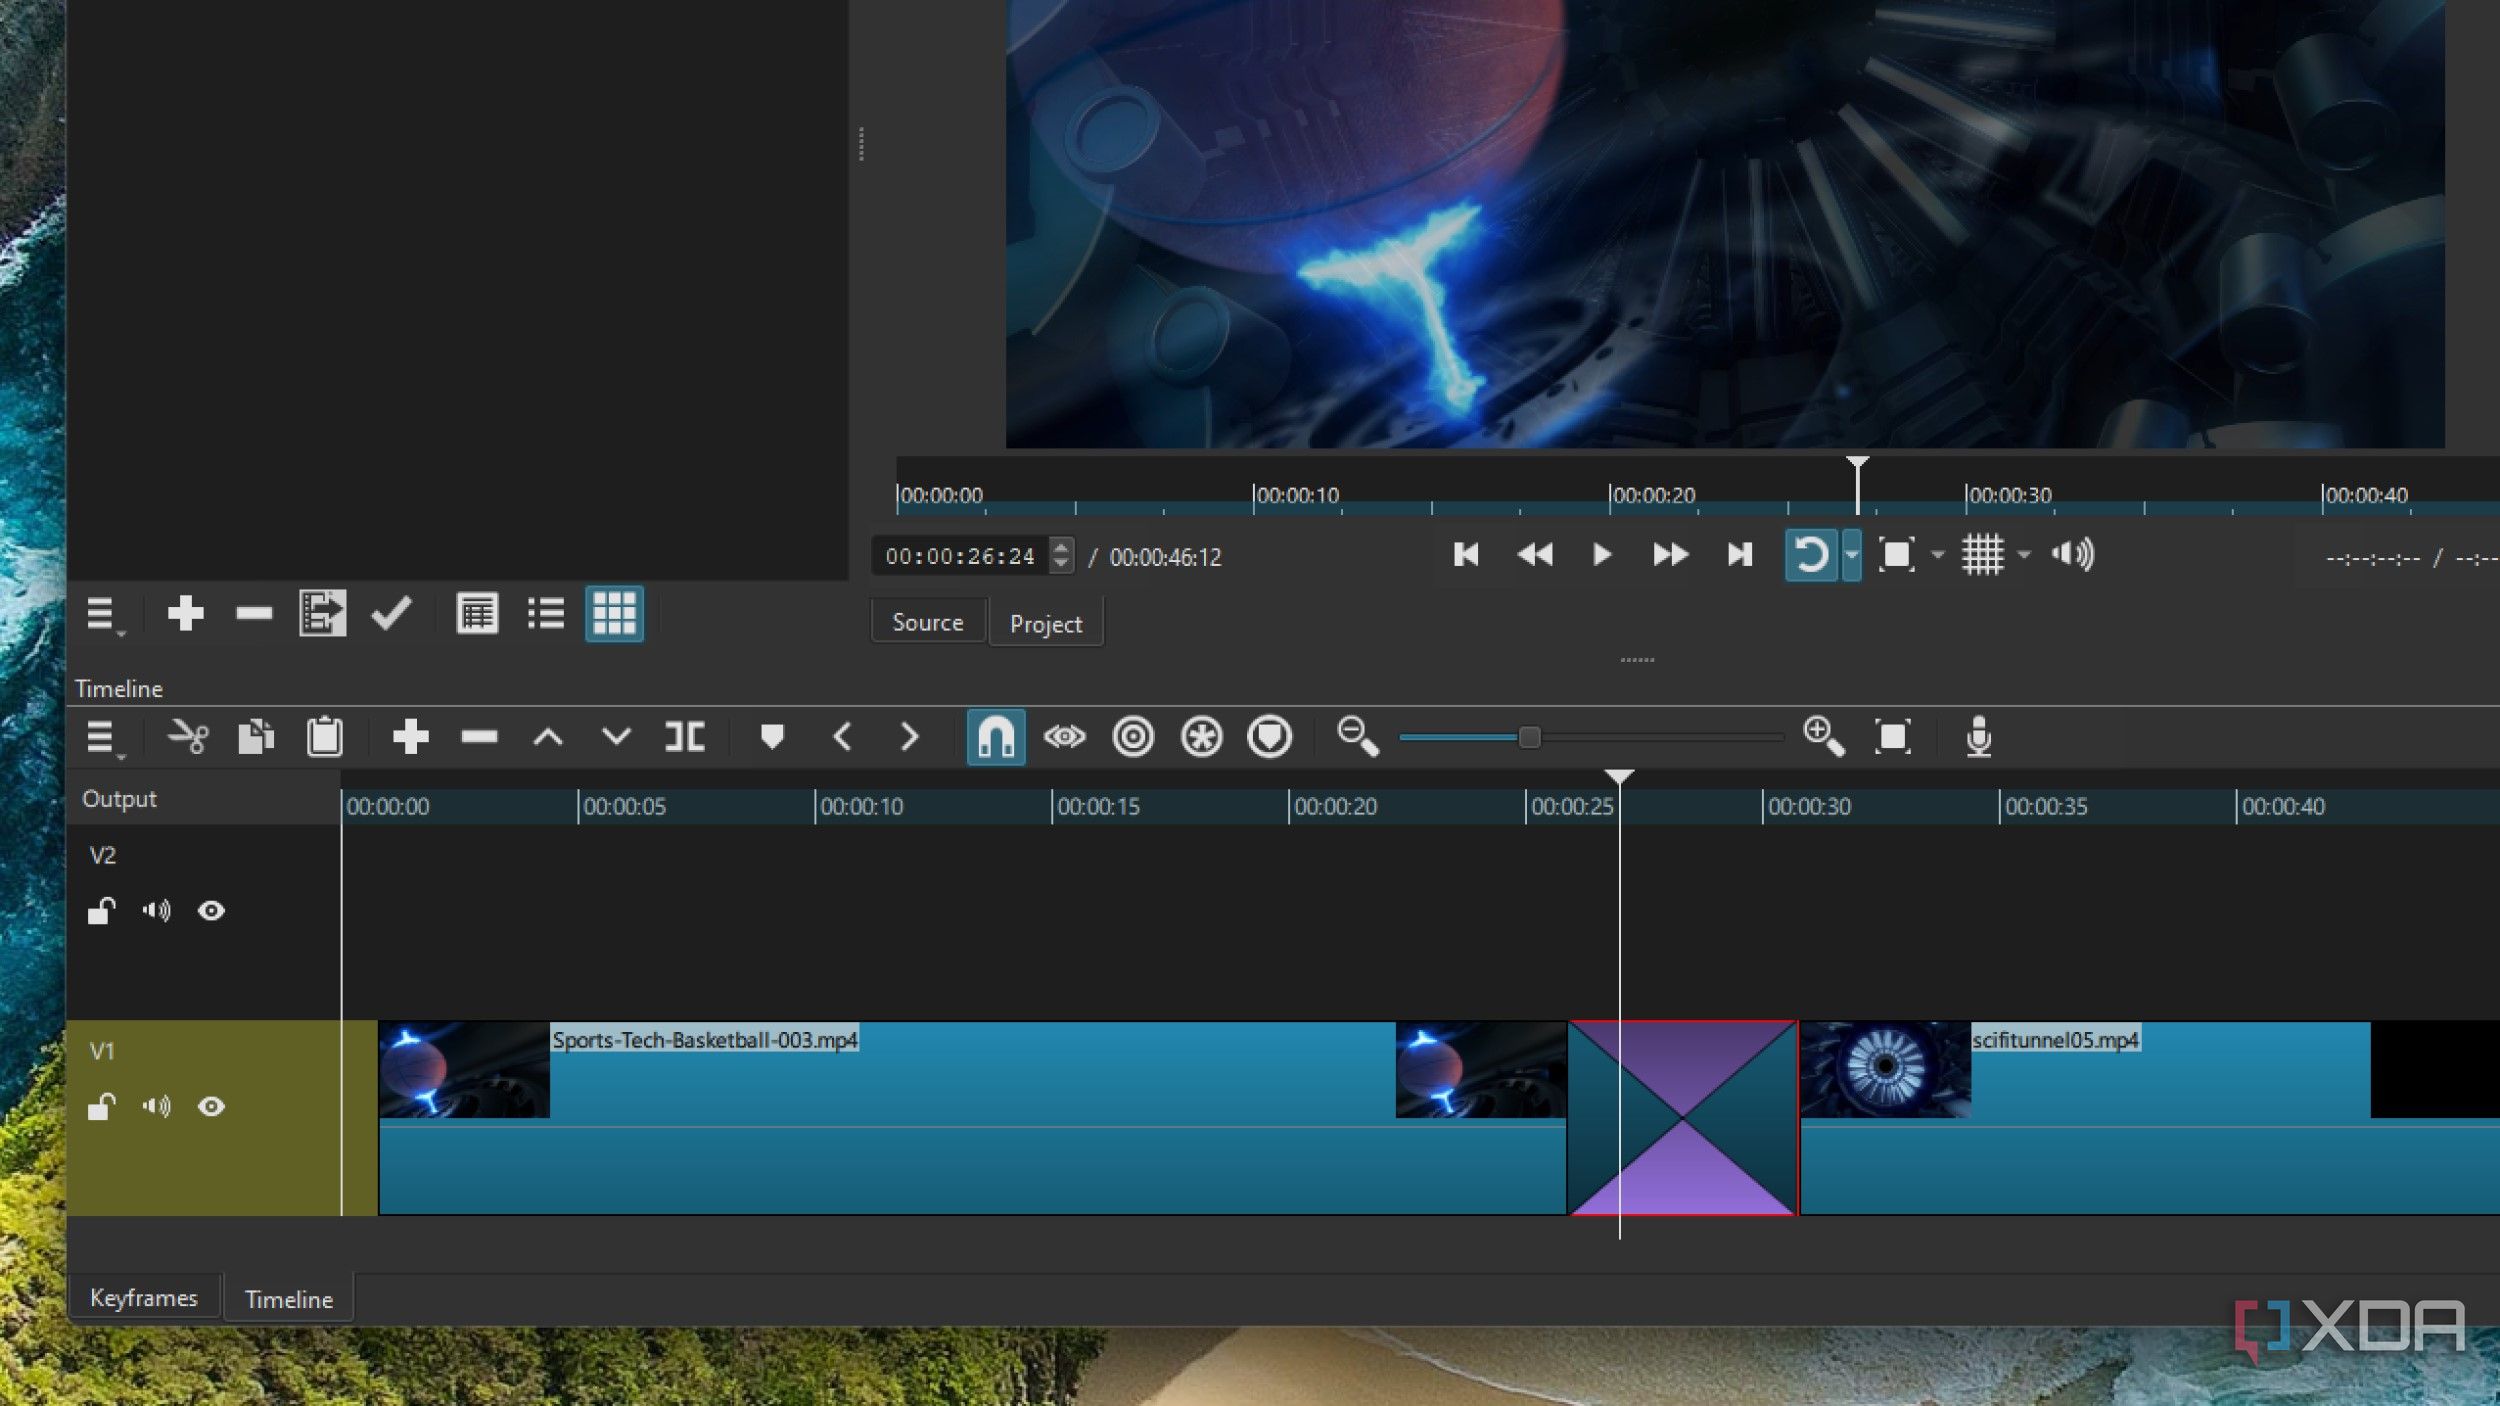Image resolution: width=2500 pixels, height=1406 pixels.
Task: Ripple delete with timeline minus icon
Action: pos(479,737)
